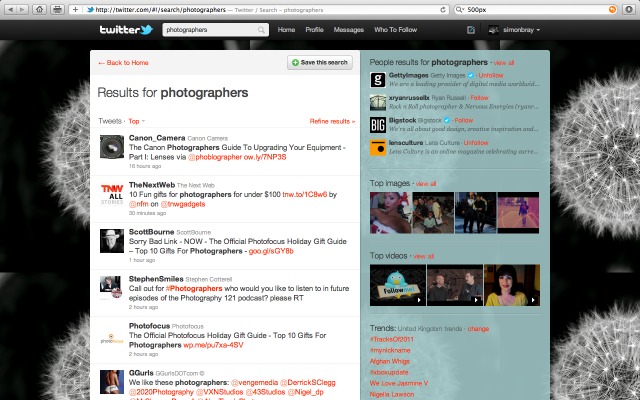Click magnifier icon in Twitter search box
The height and width of the screenshot is (400, 640).
click(x=261, y=30)
